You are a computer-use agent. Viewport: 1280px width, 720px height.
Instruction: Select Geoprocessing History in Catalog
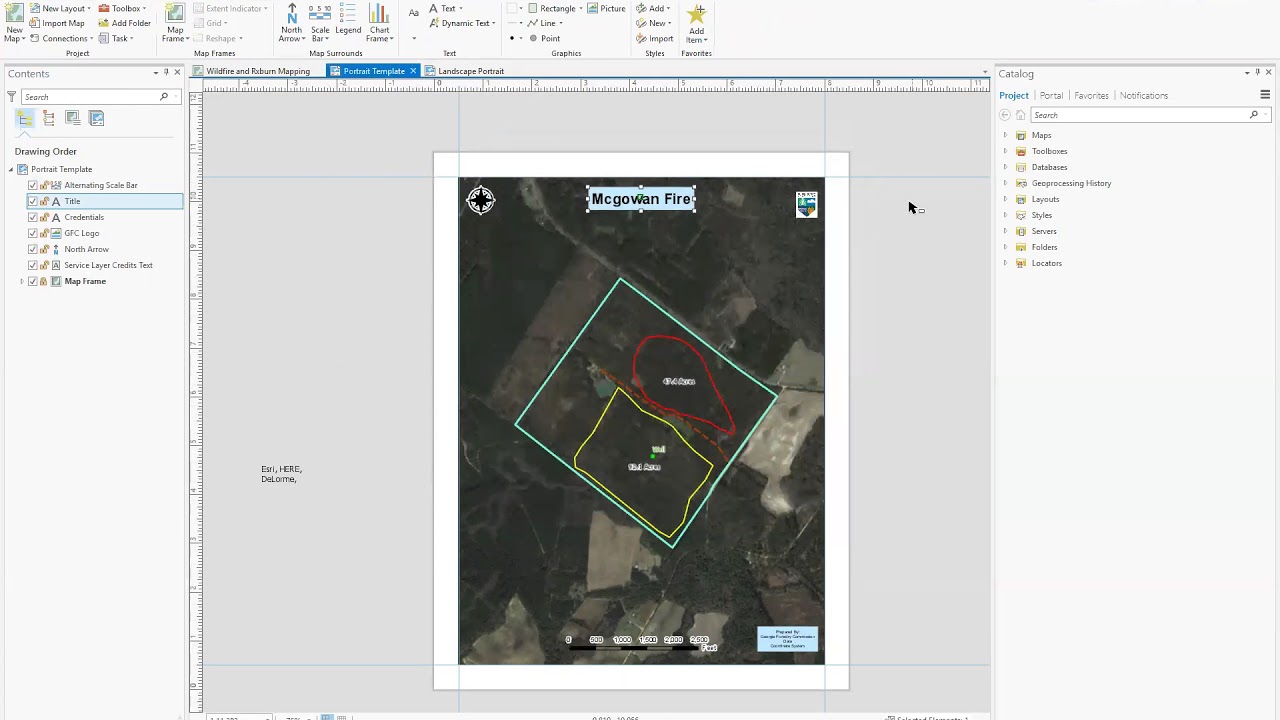pyautogui.click(x=1071, y=183)
